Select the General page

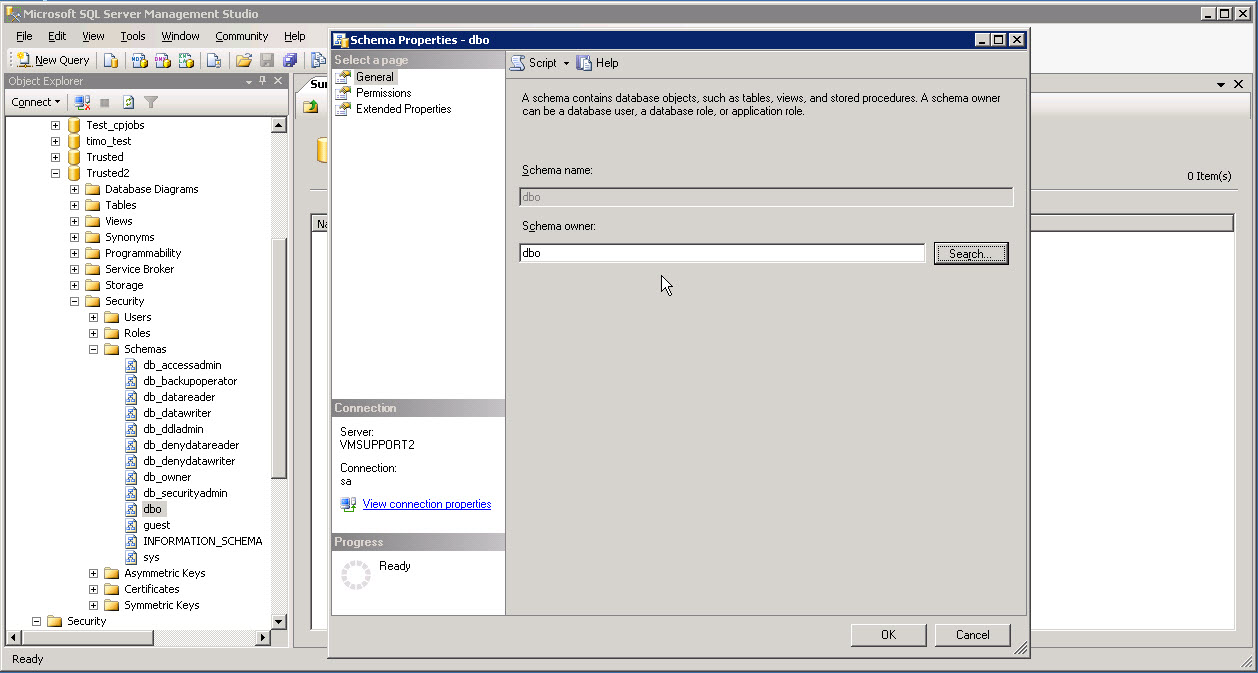point(374,77)
